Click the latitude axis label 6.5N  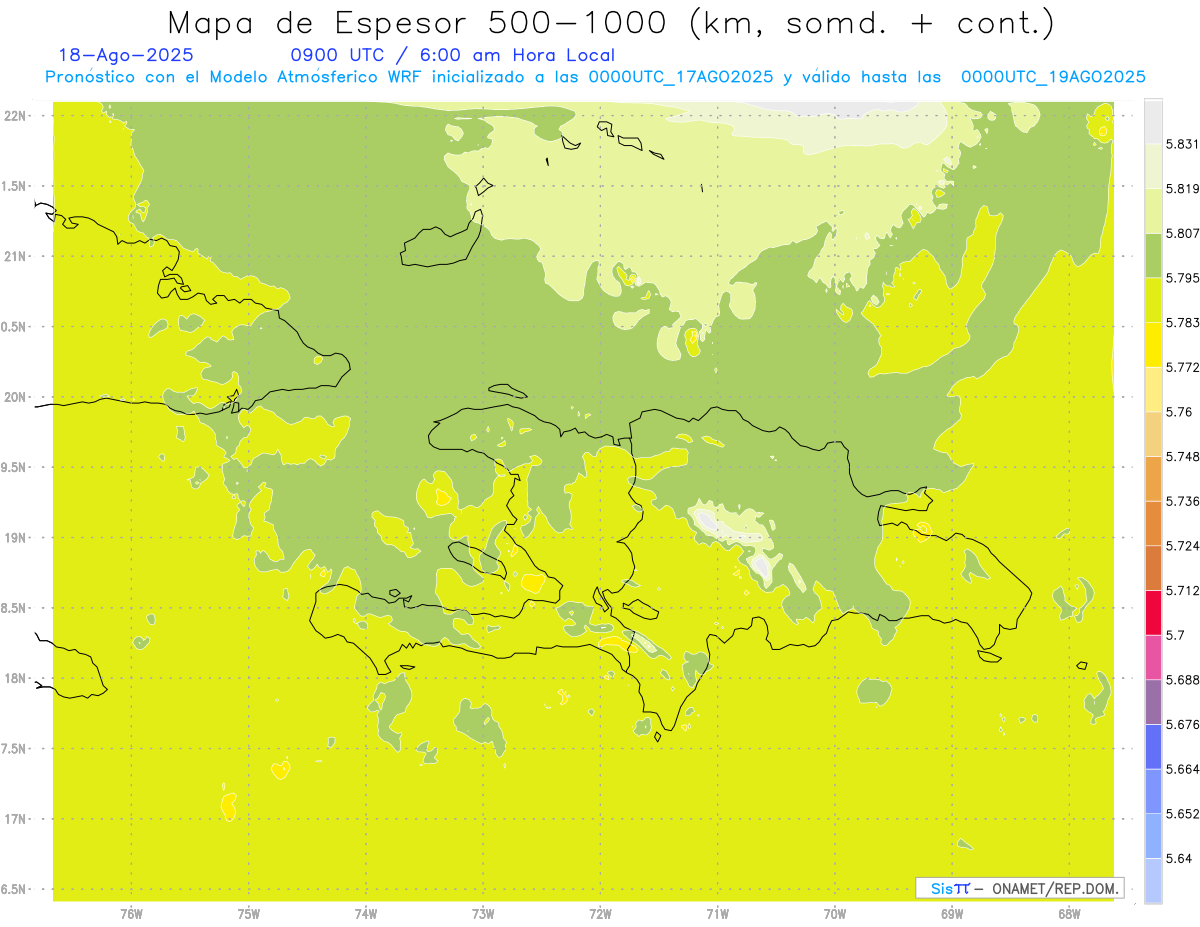[14, 889]
